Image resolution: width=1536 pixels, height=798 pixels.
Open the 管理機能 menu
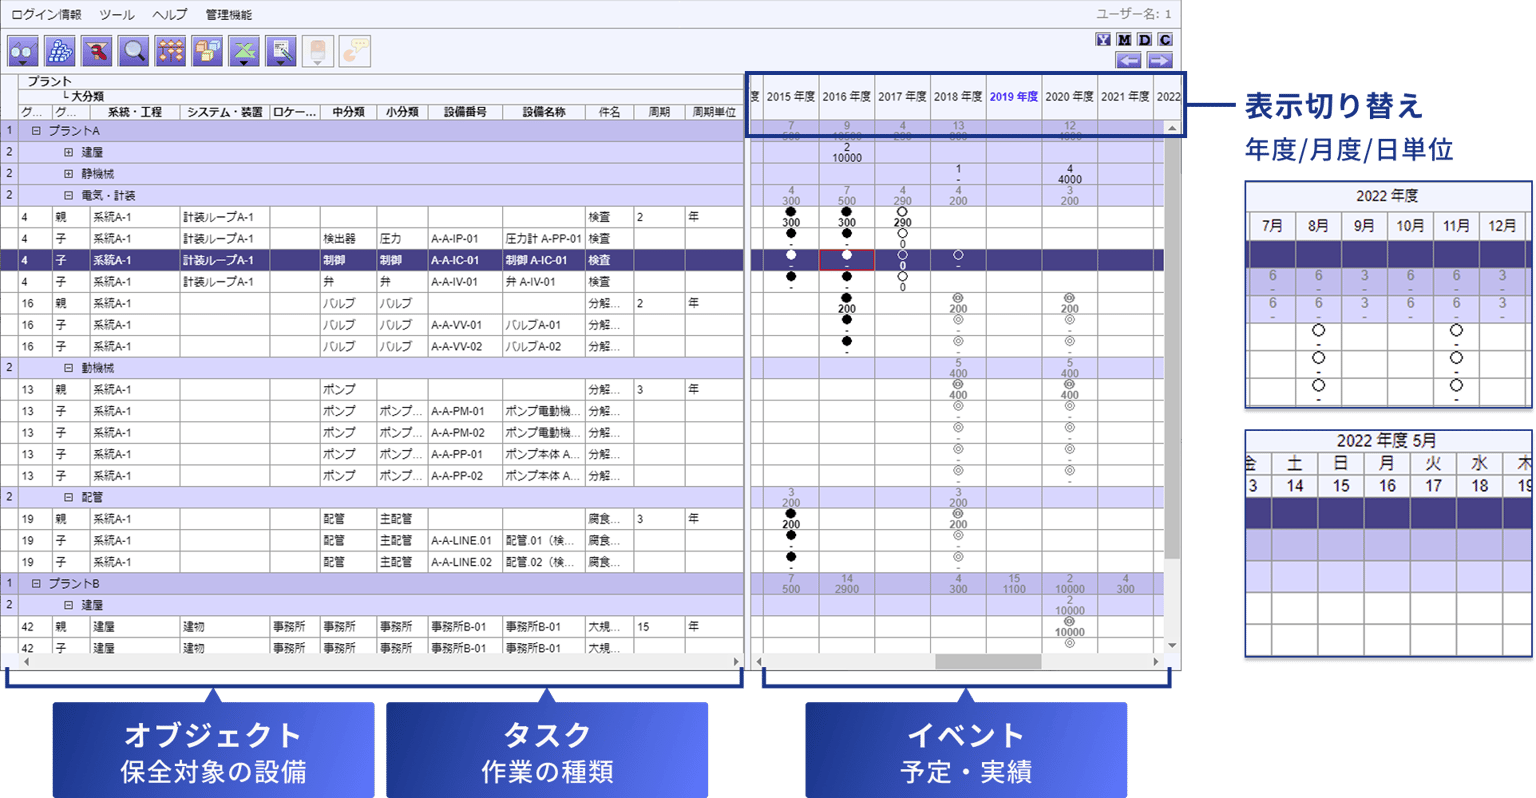(x=229, y=15)
